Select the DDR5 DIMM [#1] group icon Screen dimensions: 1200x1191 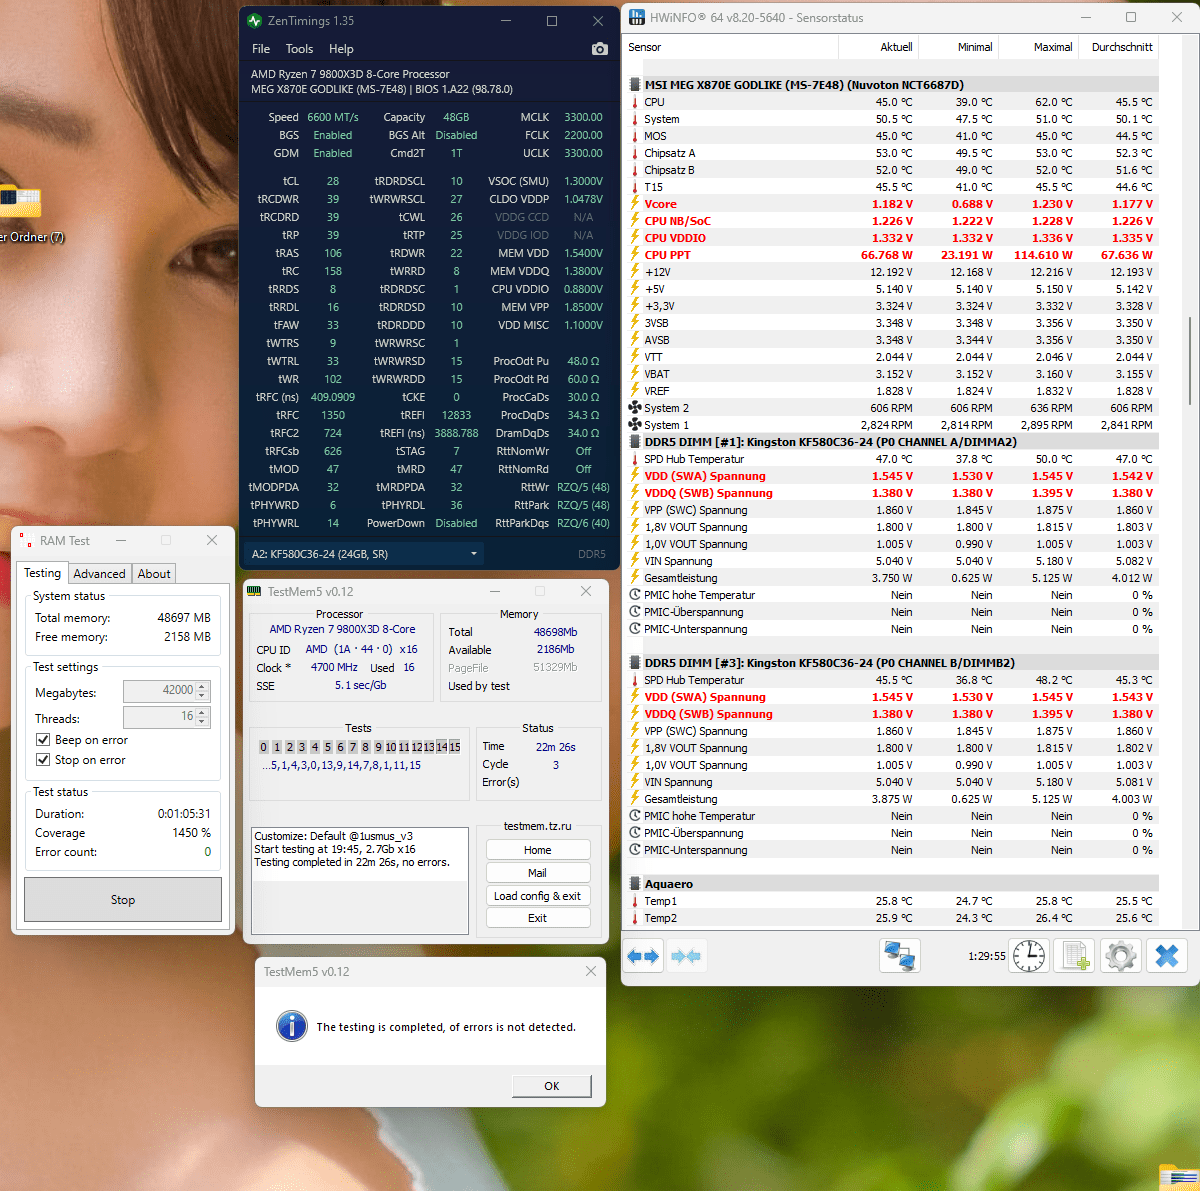point(635,442)
